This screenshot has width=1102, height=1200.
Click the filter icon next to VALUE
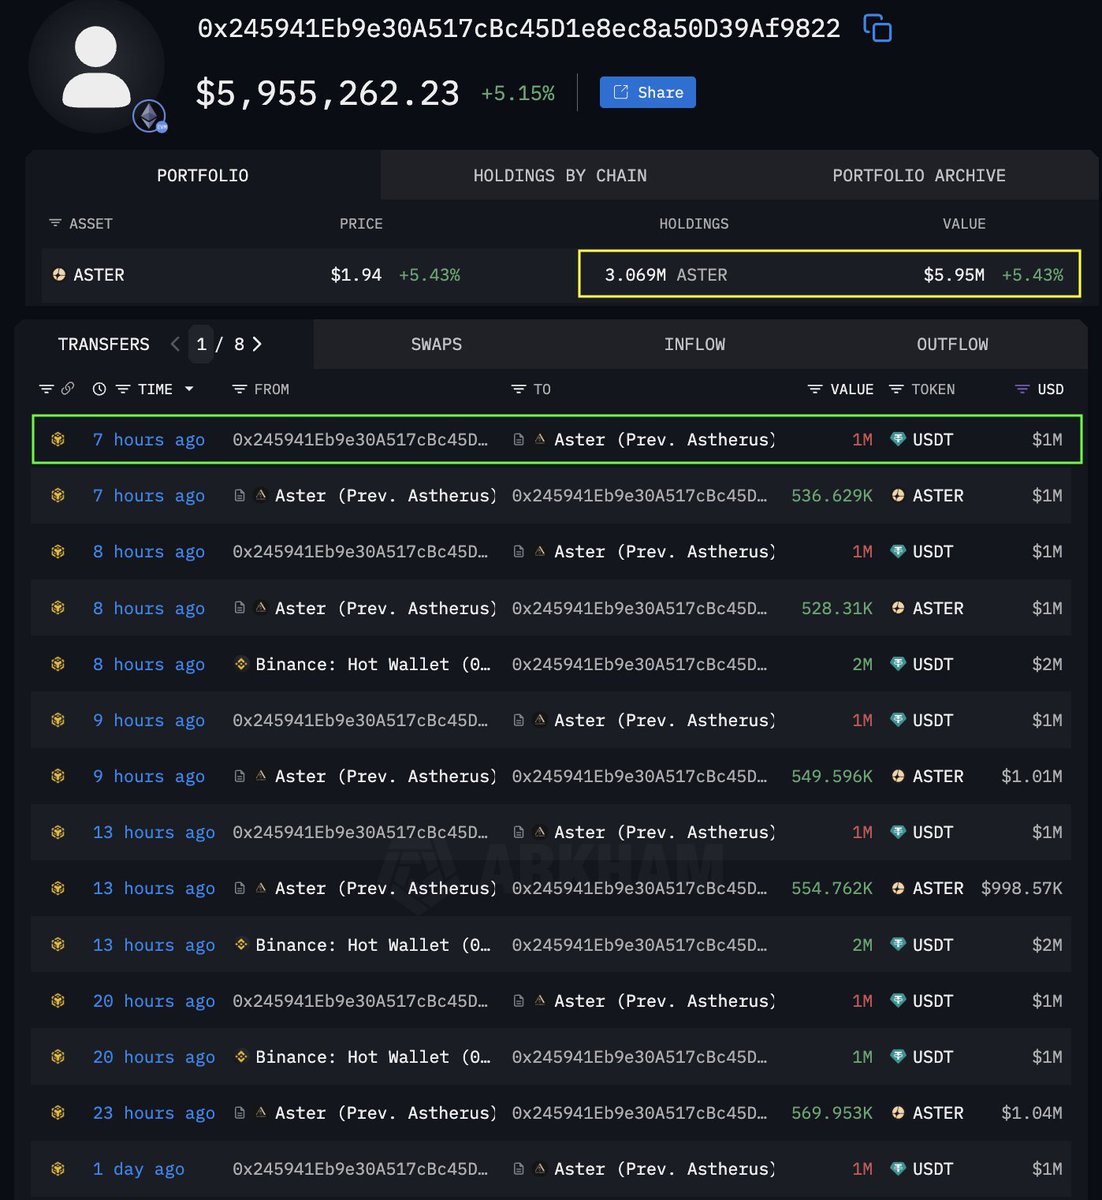pyautogui.click(x=815, y=389)
